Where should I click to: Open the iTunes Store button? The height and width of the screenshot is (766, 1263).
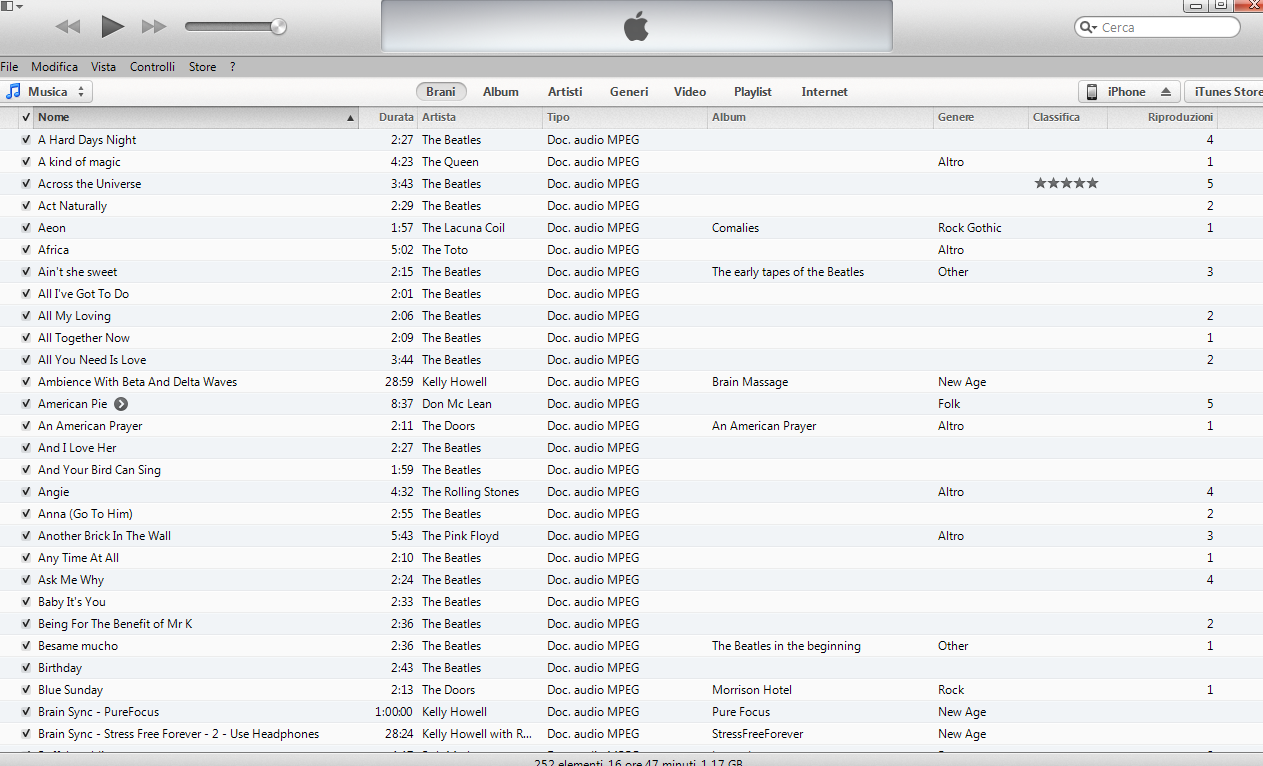pos(1227,92)
